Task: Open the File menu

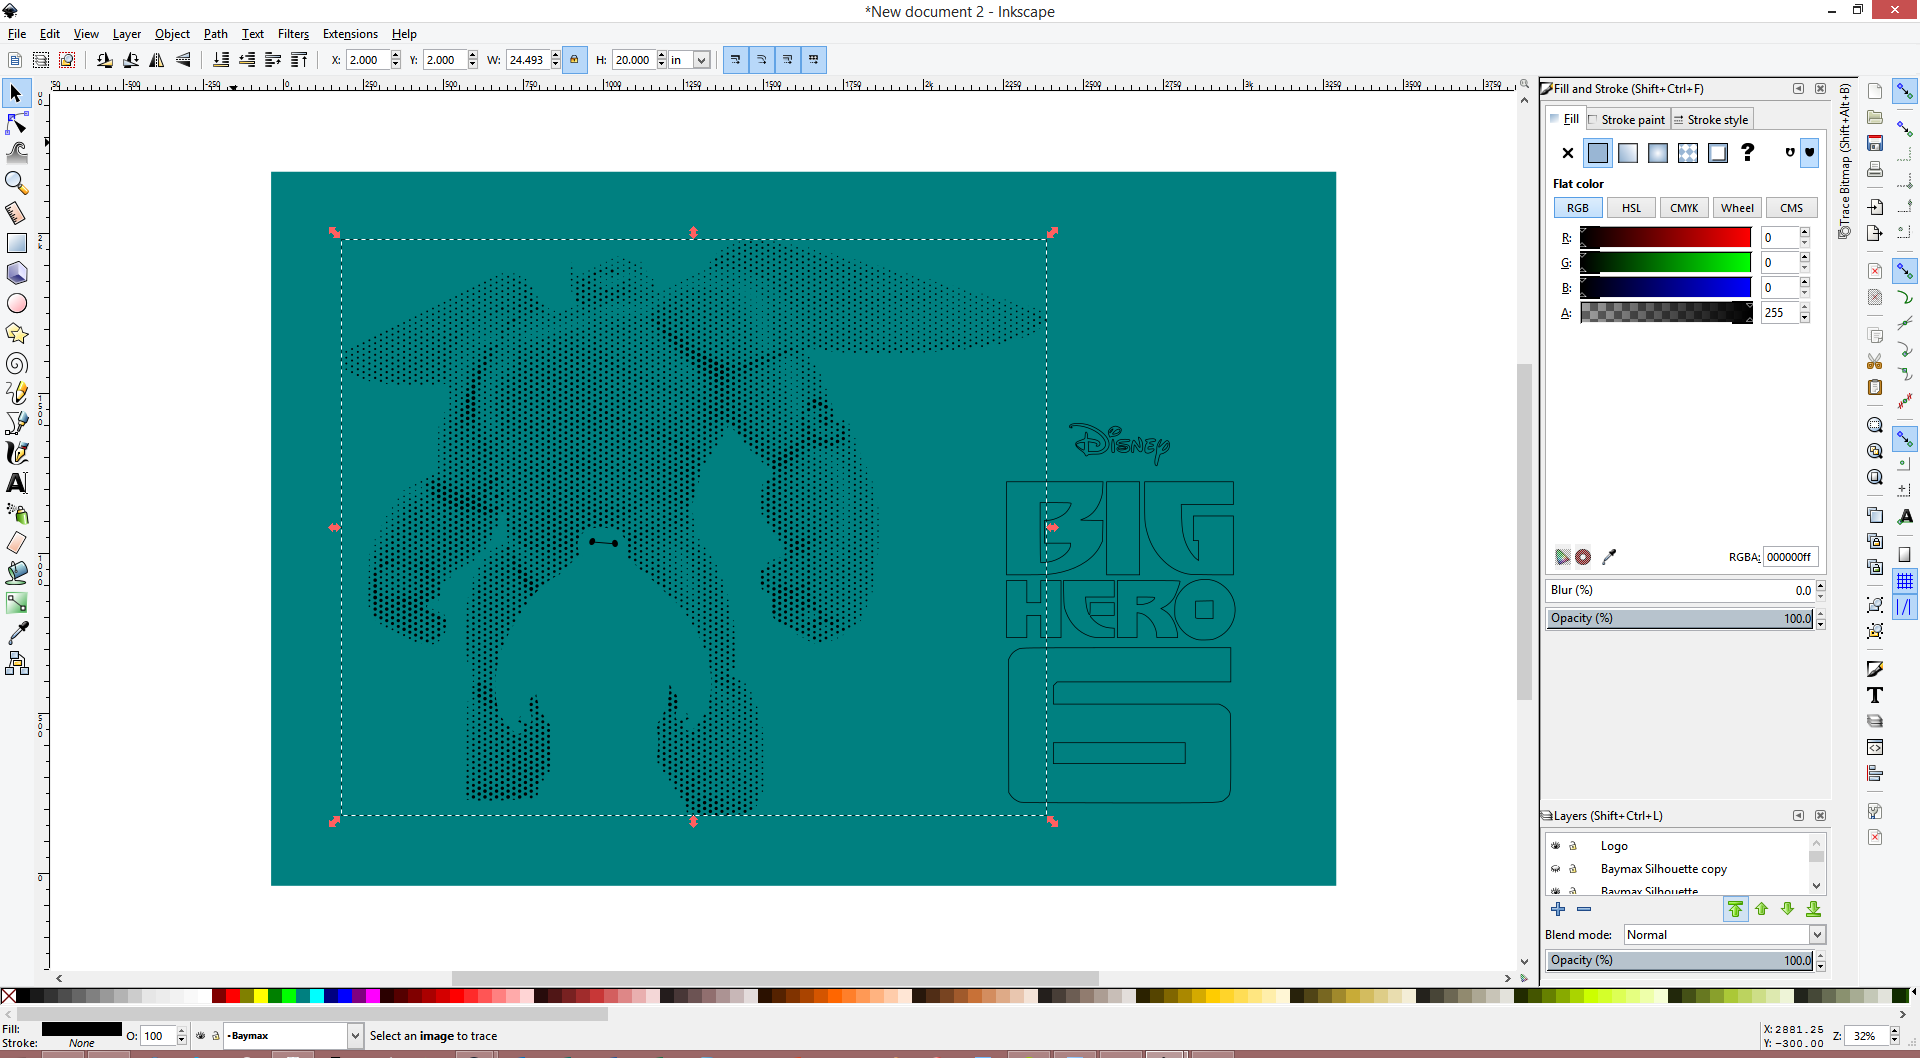Action: [x=17, y=34]
